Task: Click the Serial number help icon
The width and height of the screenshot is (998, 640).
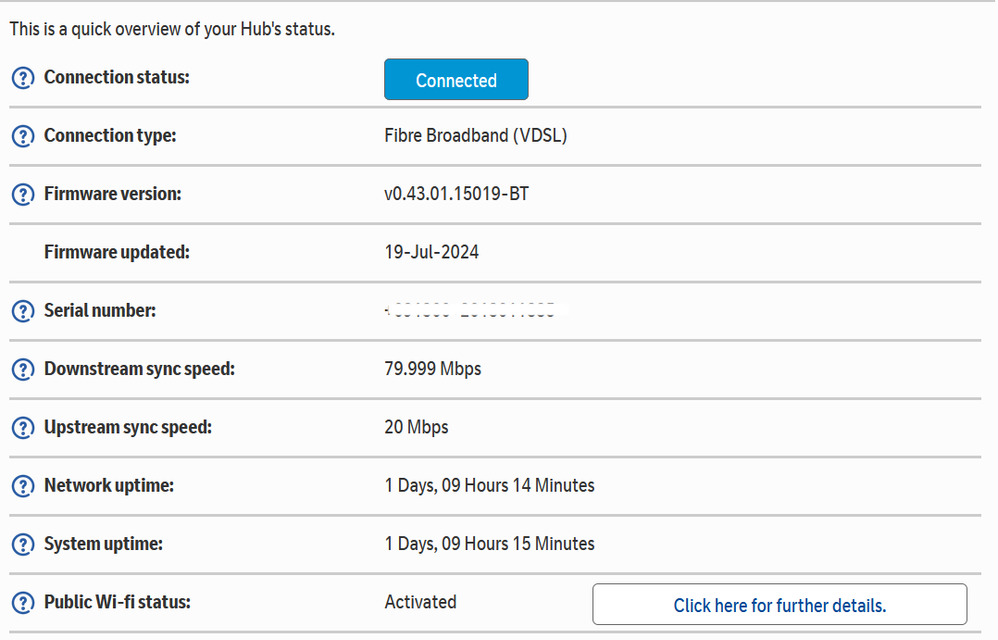Action: pos(23,311)
